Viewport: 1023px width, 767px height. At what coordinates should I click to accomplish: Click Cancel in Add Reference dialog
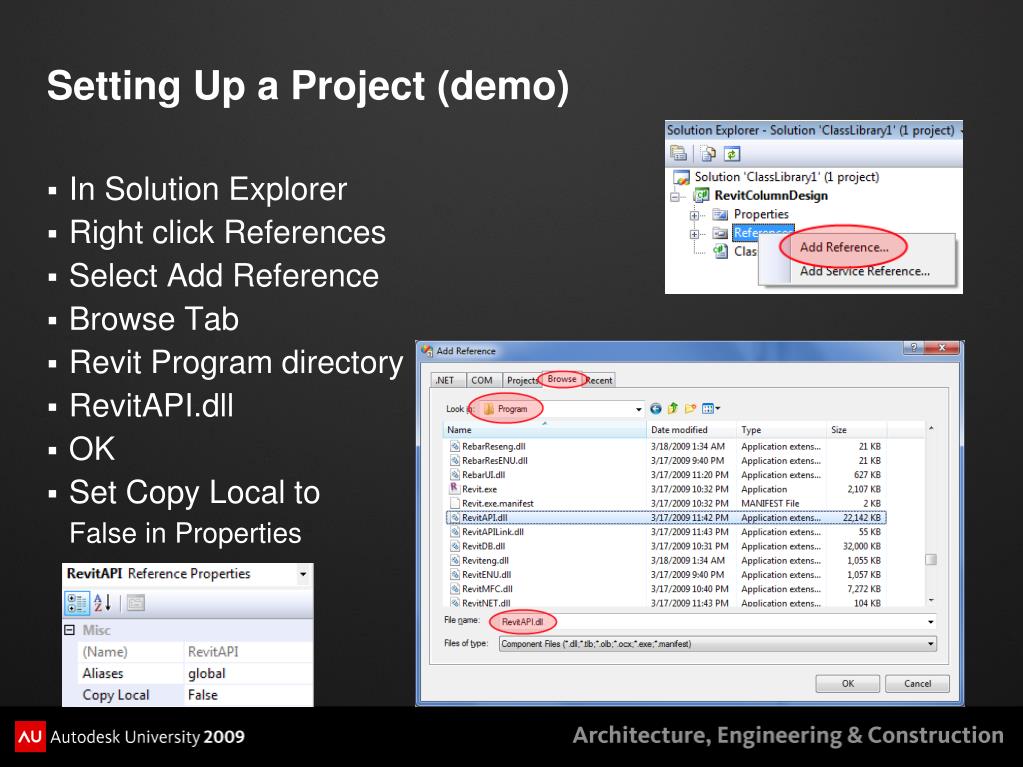pos(917,684)
